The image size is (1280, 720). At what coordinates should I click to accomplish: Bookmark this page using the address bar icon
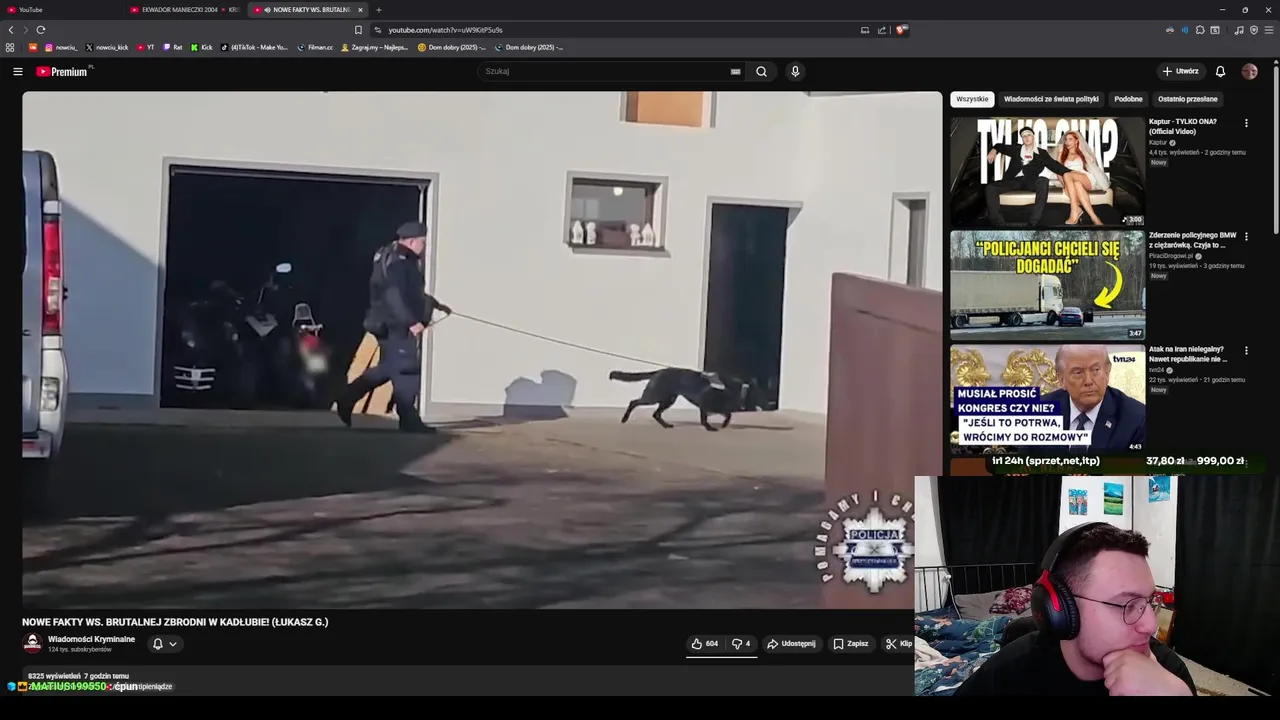click(358, 30)
